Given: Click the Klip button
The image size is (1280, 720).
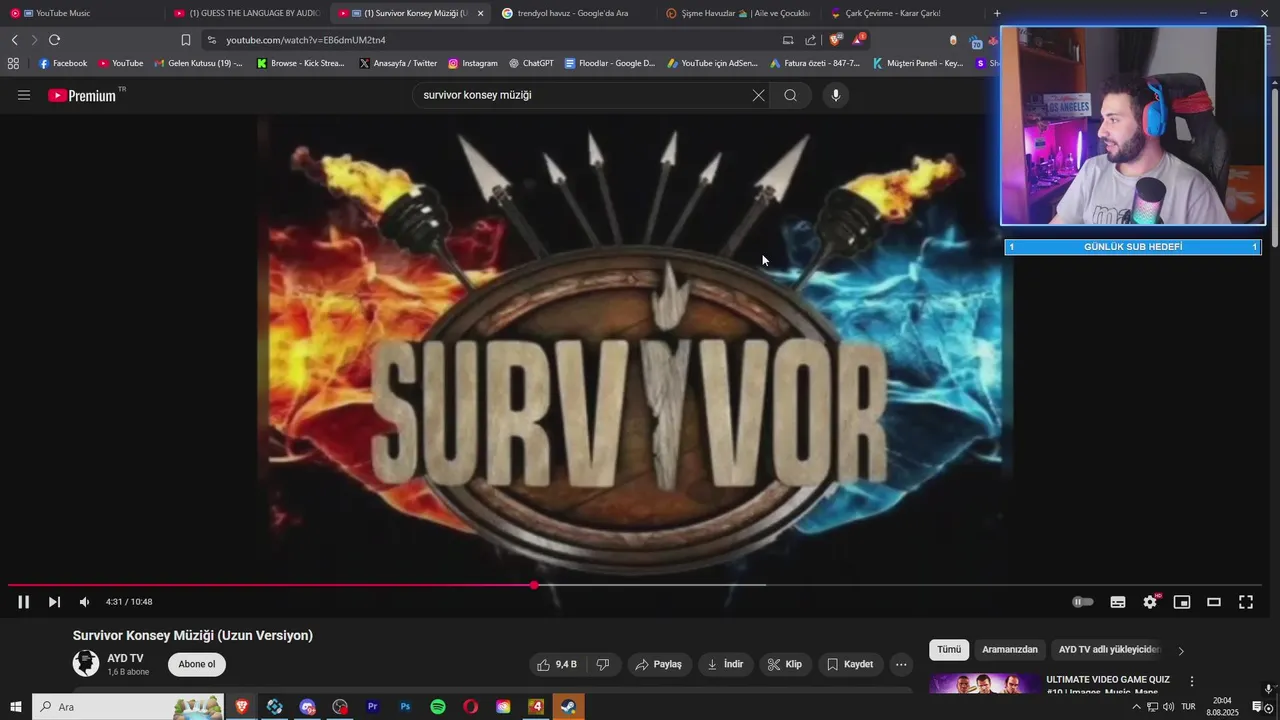Looking at the screenshot, I should [x=785, y=664].
